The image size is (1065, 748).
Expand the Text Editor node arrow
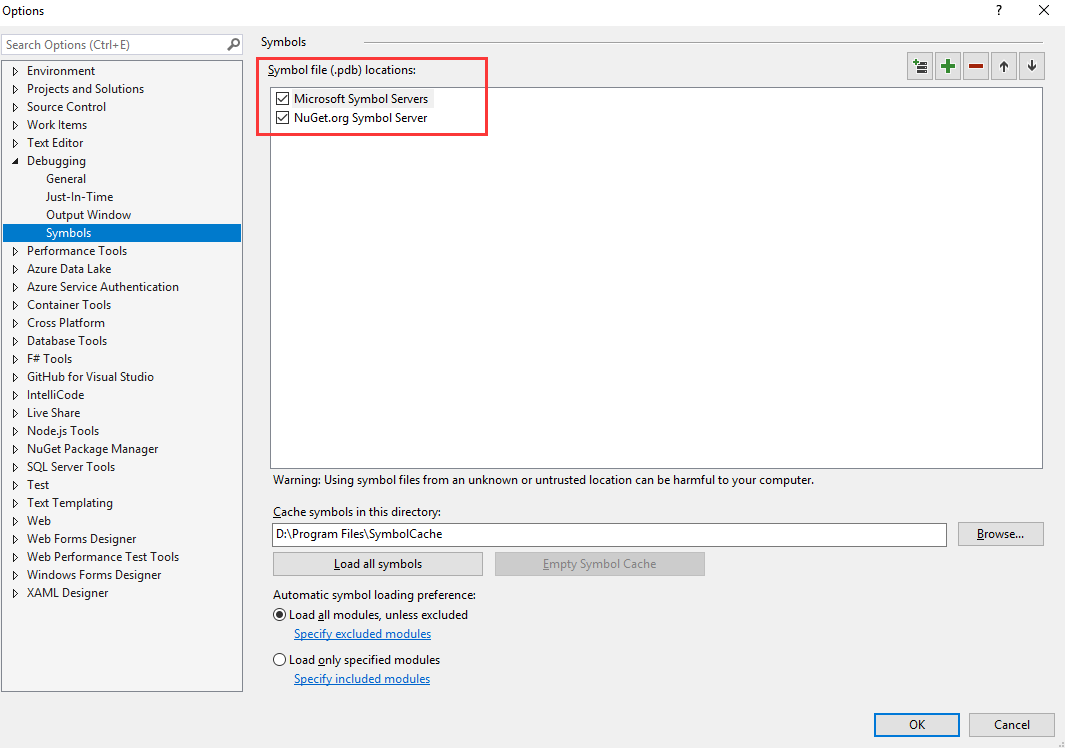pyautogui.click(x=16, y=143)
